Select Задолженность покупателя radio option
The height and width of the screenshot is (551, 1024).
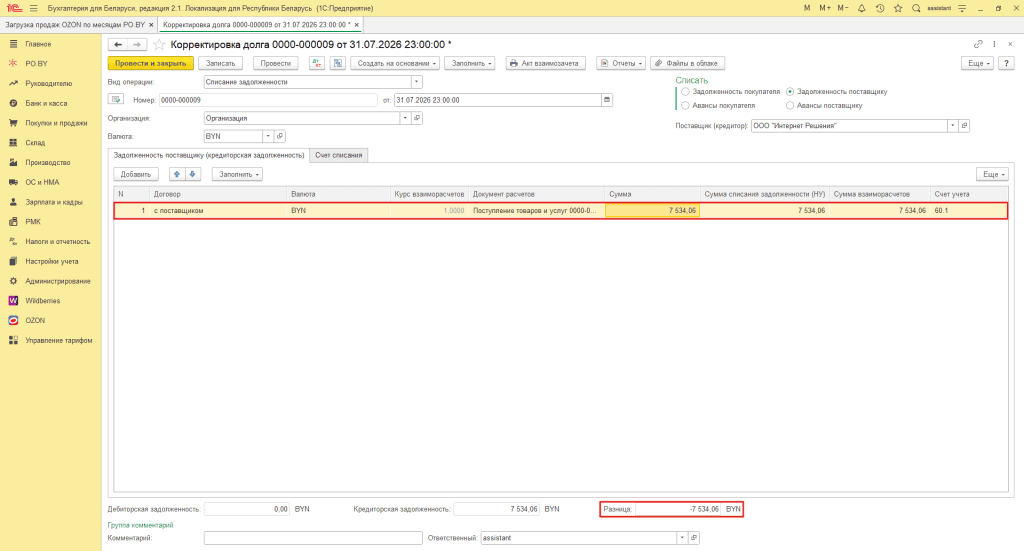685,92
